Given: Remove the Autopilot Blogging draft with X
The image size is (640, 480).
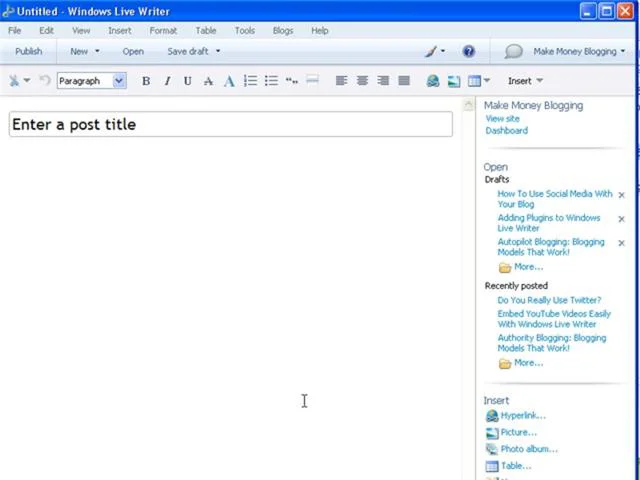Looking at the screenshot, I should tap(621, 243).
